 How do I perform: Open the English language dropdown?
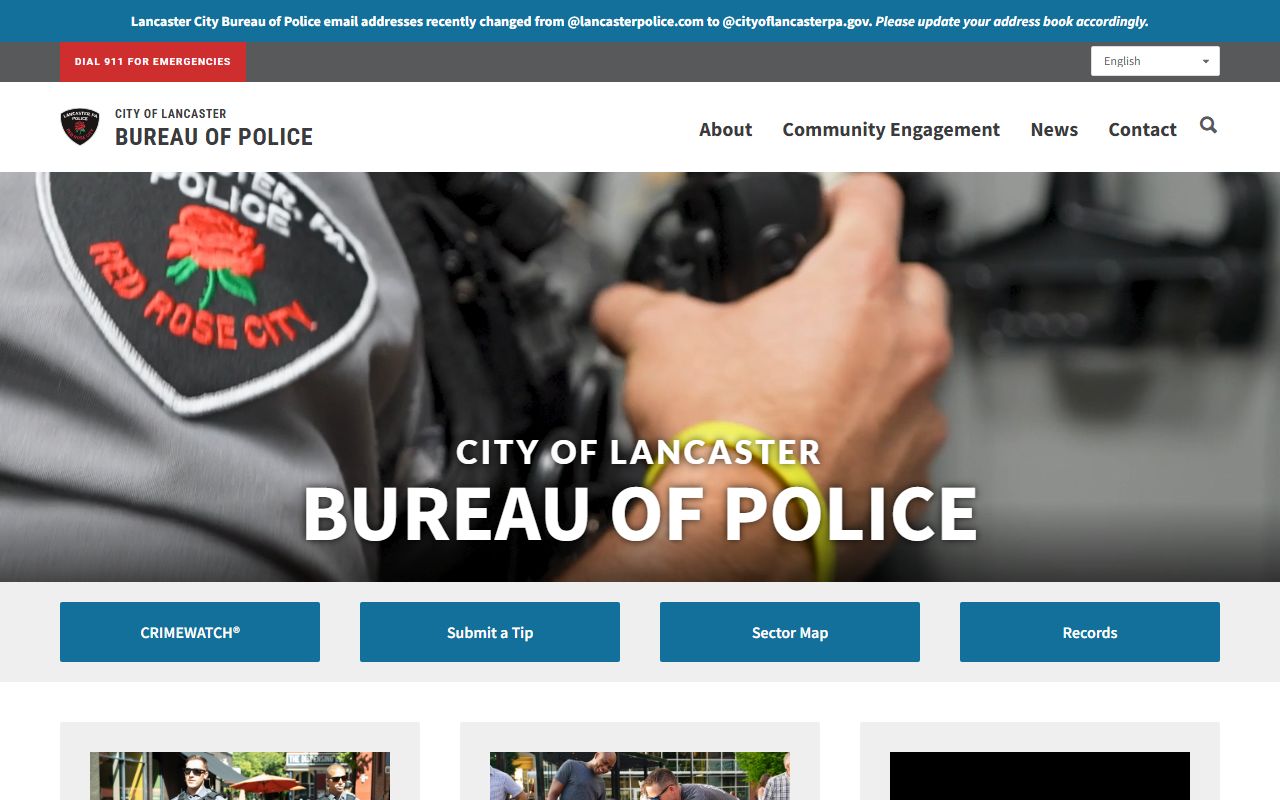pos(1155,61)
